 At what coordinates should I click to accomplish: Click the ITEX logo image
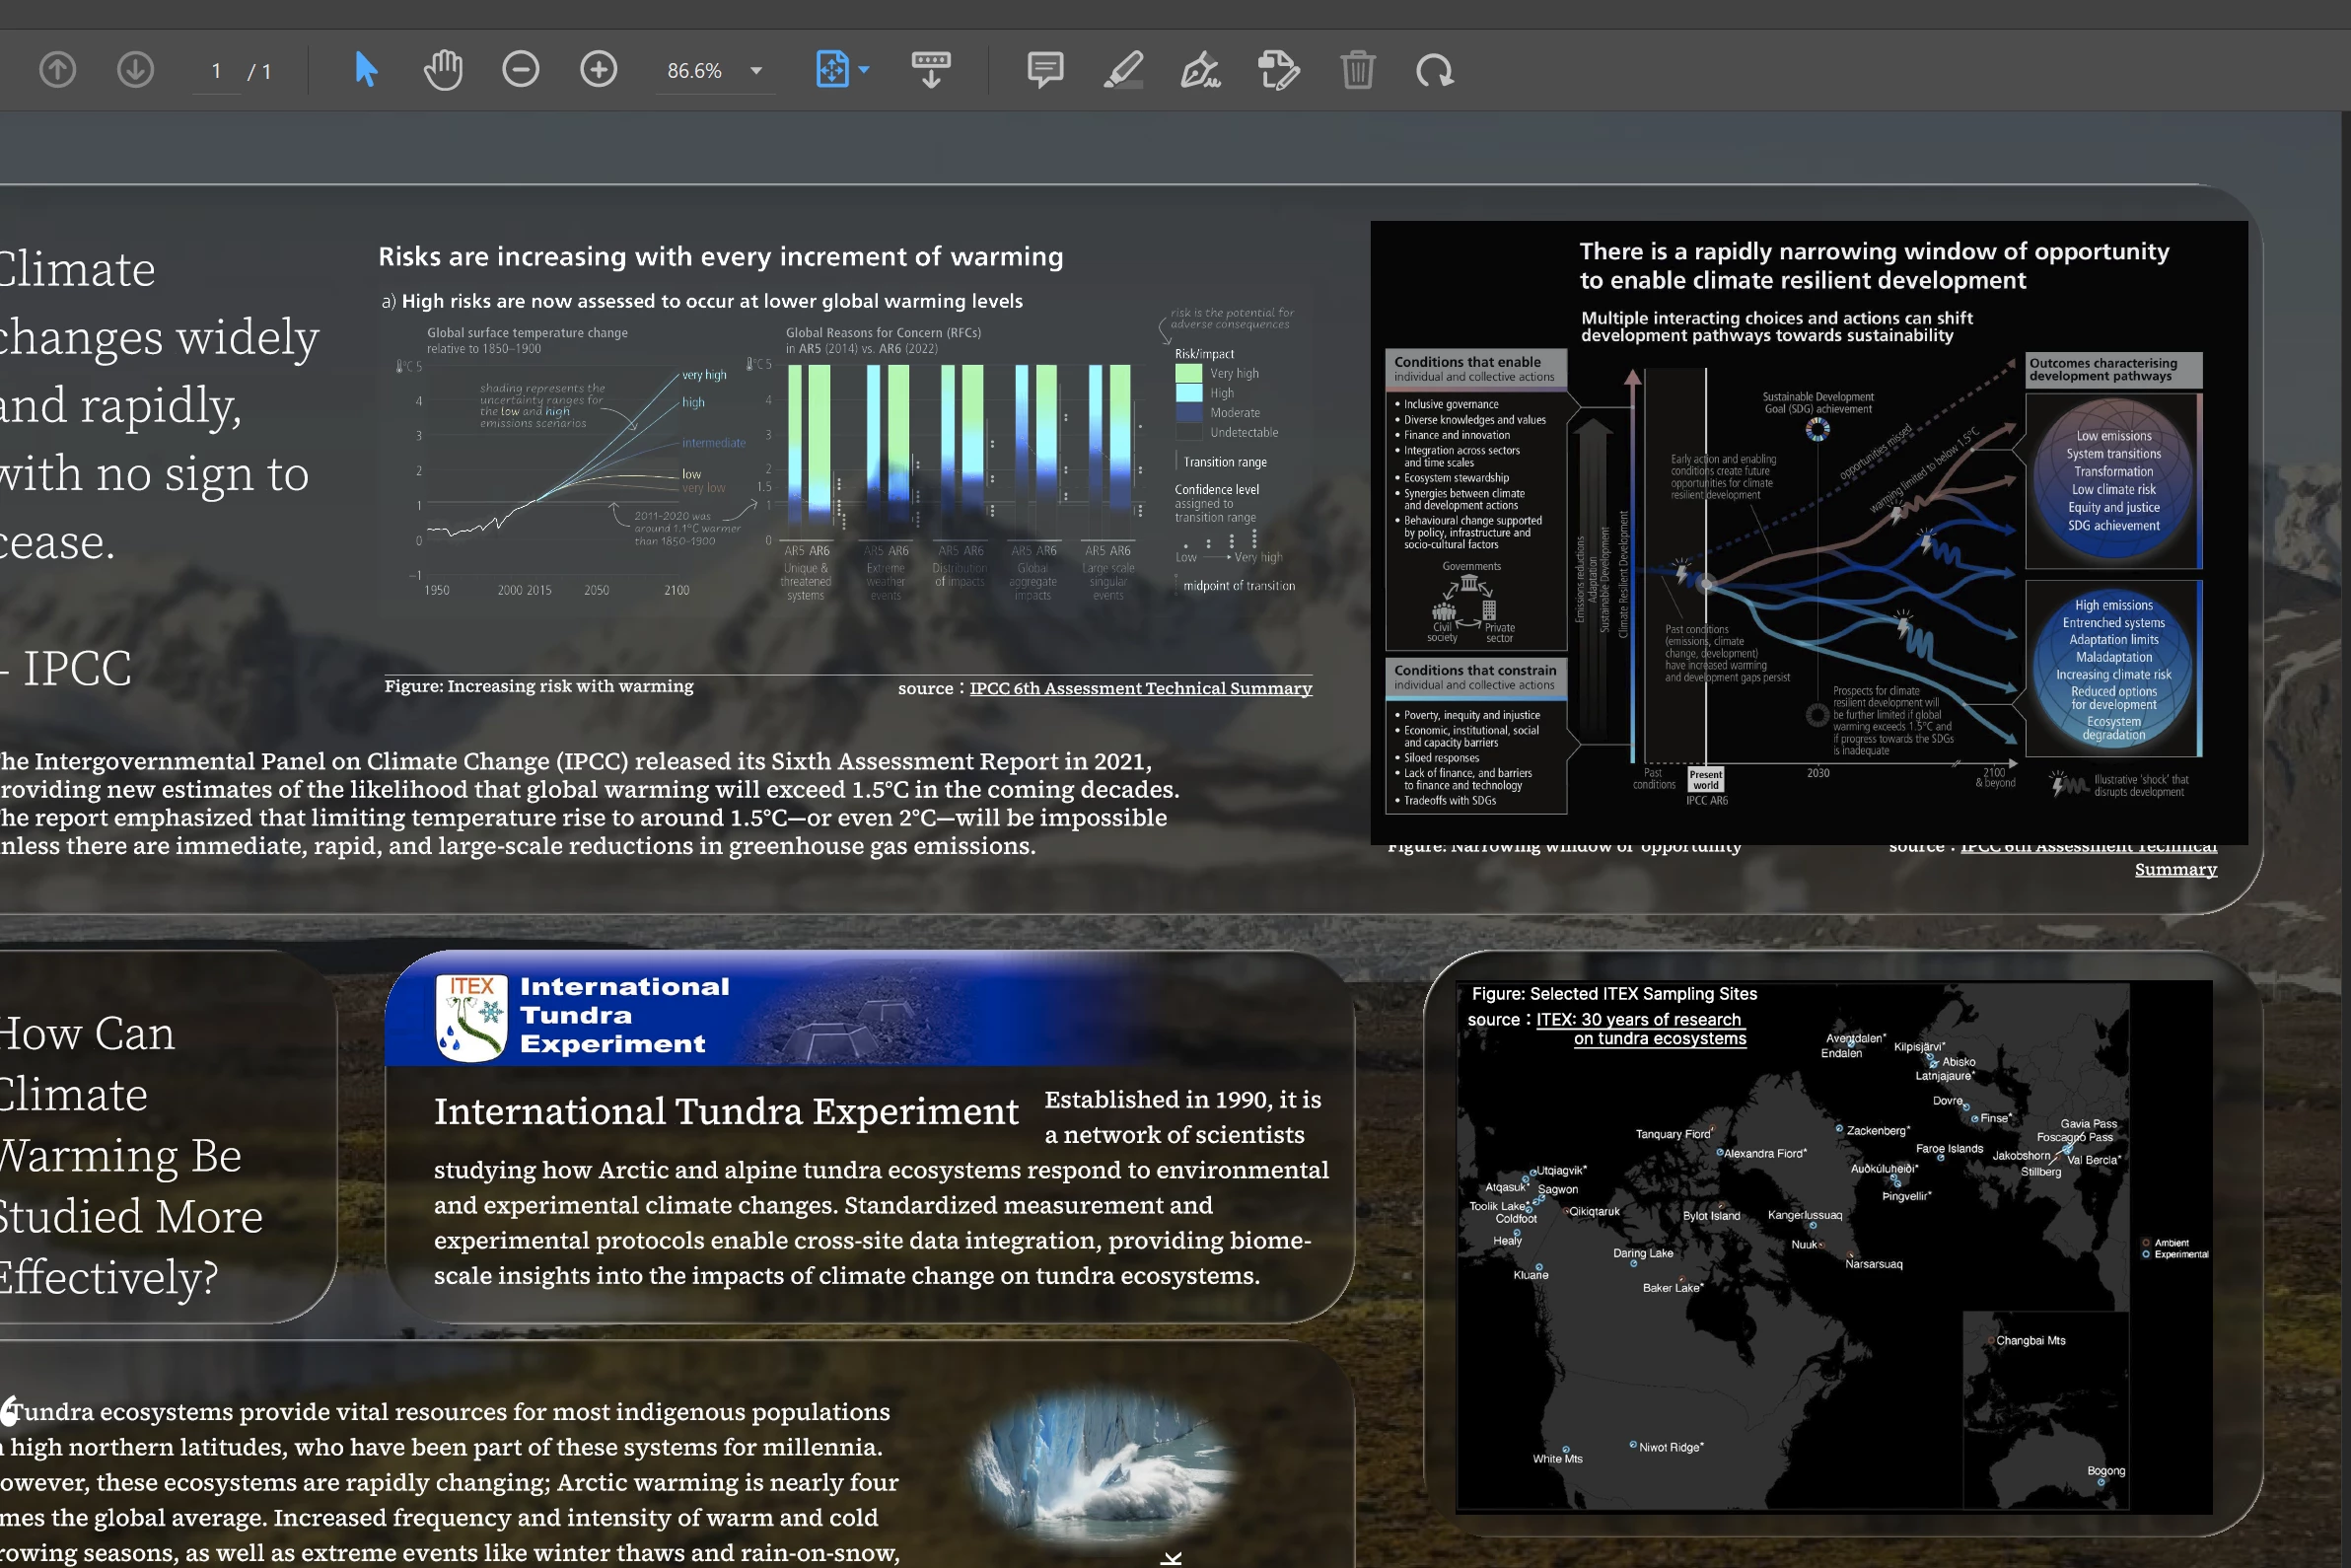[x=471, y=1017]
